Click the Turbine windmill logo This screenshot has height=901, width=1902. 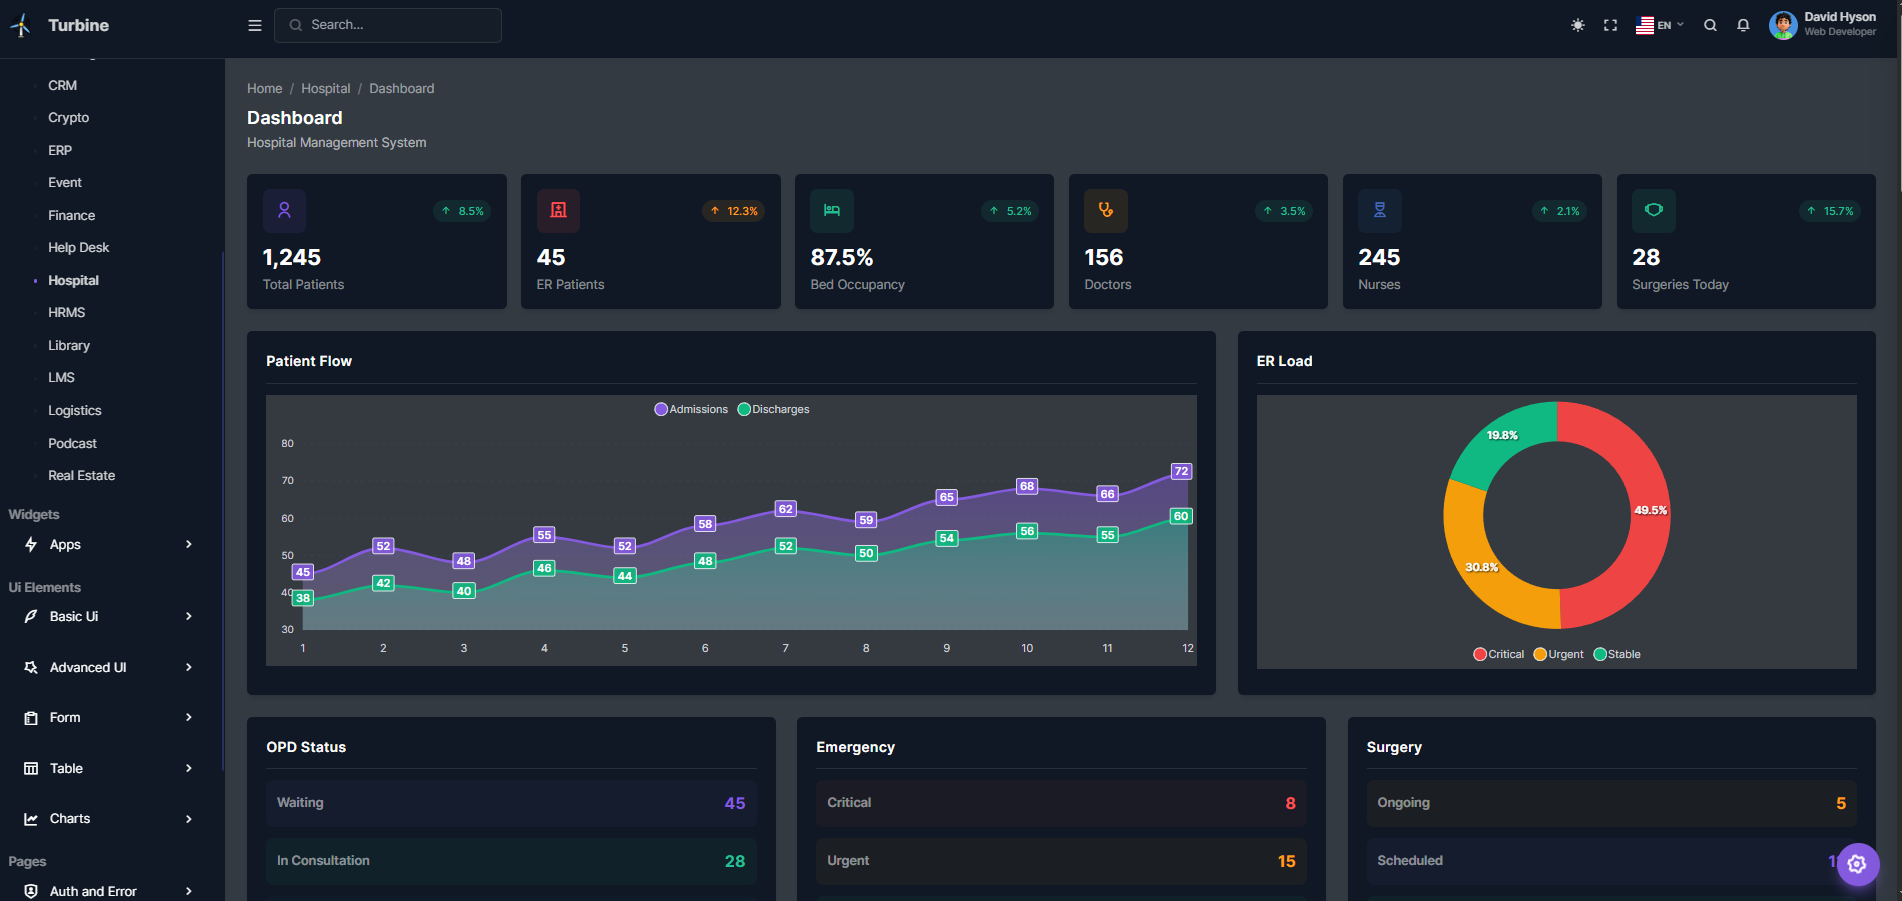pos(20,24)
